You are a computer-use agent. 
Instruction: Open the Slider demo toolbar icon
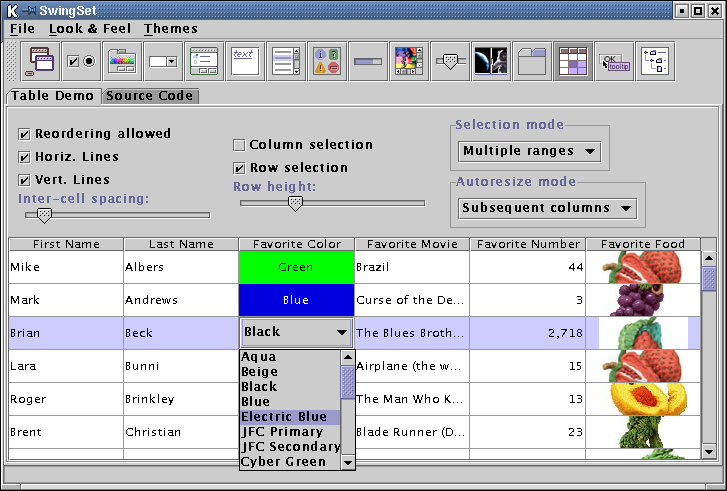[449, 61]
